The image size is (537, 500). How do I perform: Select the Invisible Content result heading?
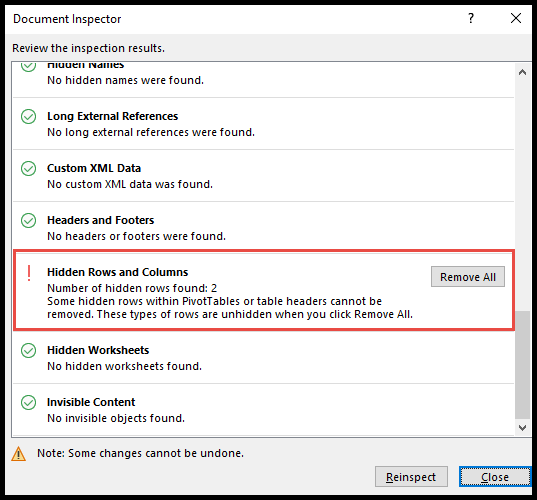tap(91, 402)
